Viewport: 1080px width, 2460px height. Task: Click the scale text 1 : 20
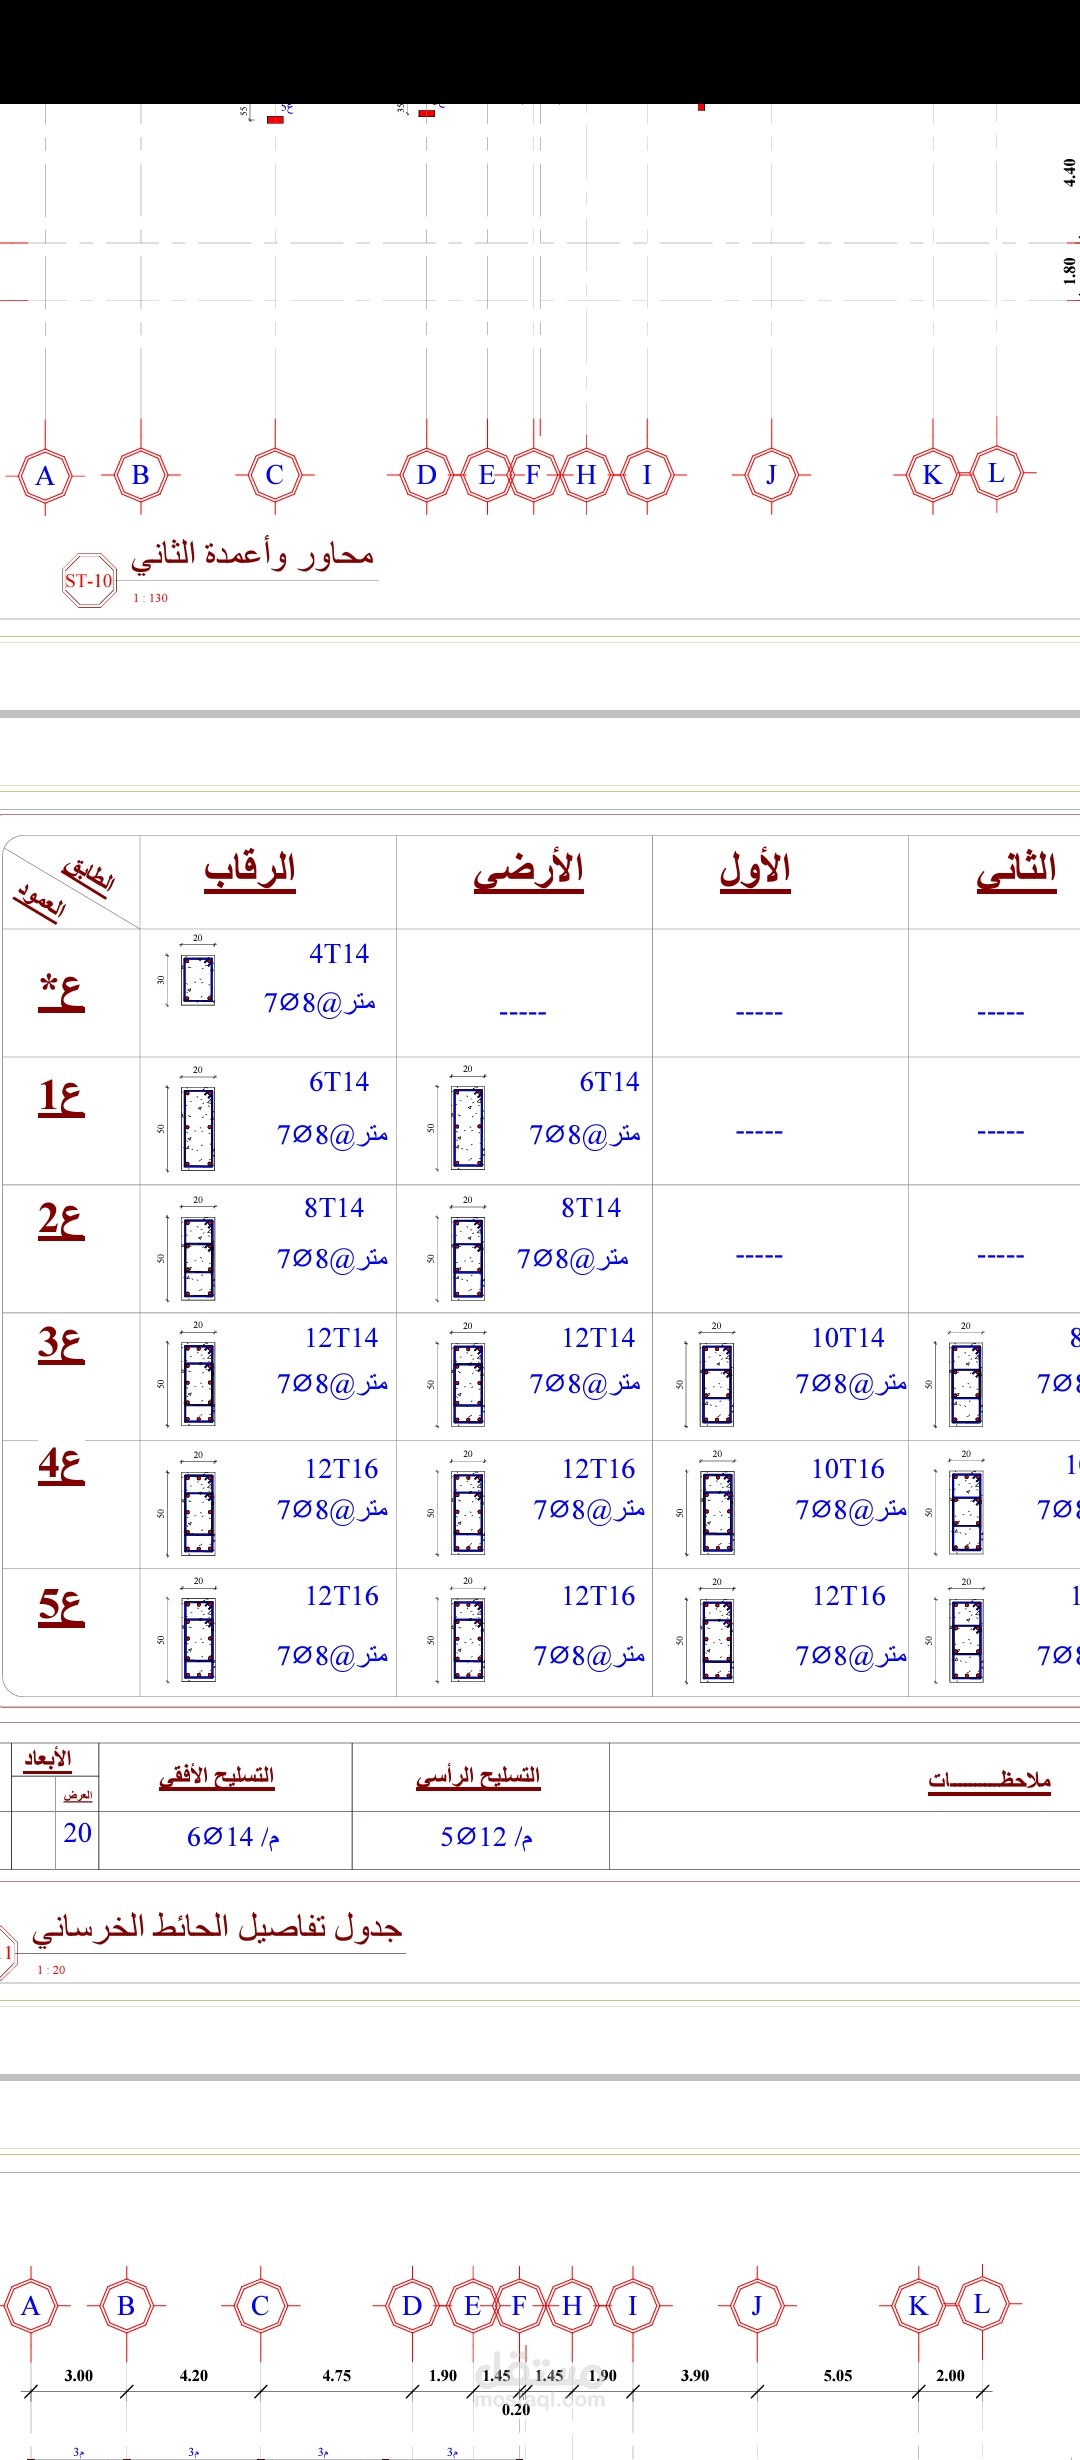tap(51, 1970)
